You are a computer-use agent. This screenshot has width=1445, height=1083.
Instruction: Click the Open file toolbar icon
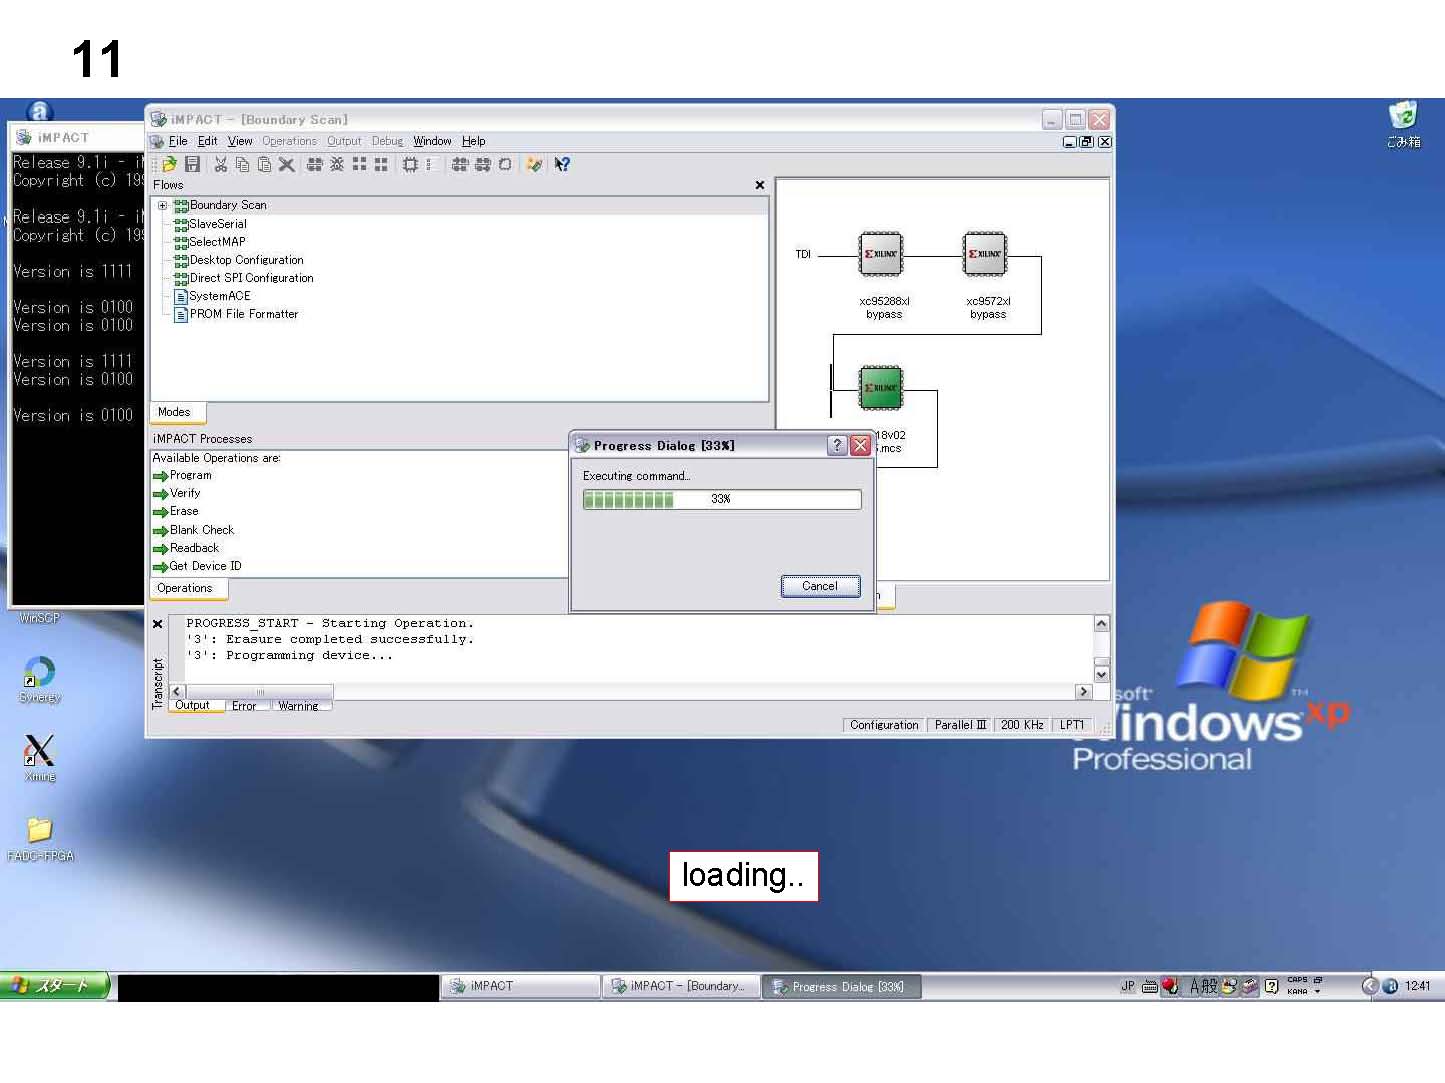[169, 165]
